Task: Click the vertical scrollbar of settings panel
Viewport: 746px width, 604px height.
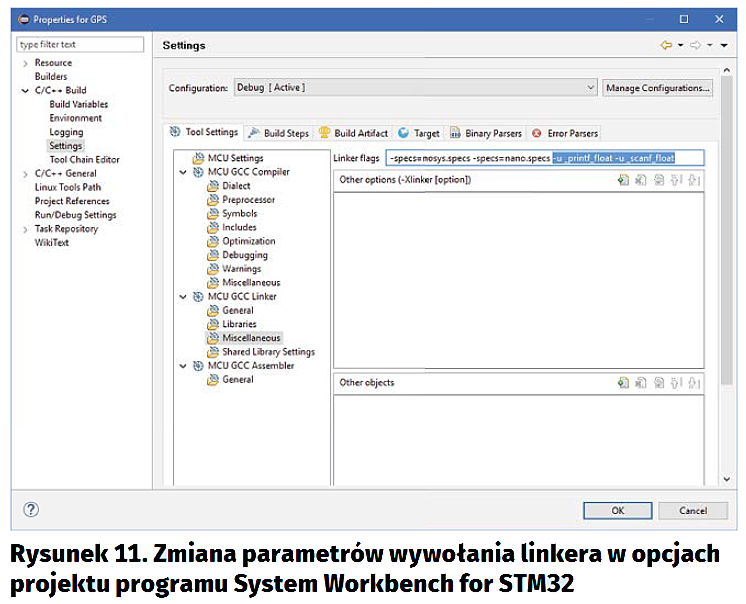Action: coord(726,250)
